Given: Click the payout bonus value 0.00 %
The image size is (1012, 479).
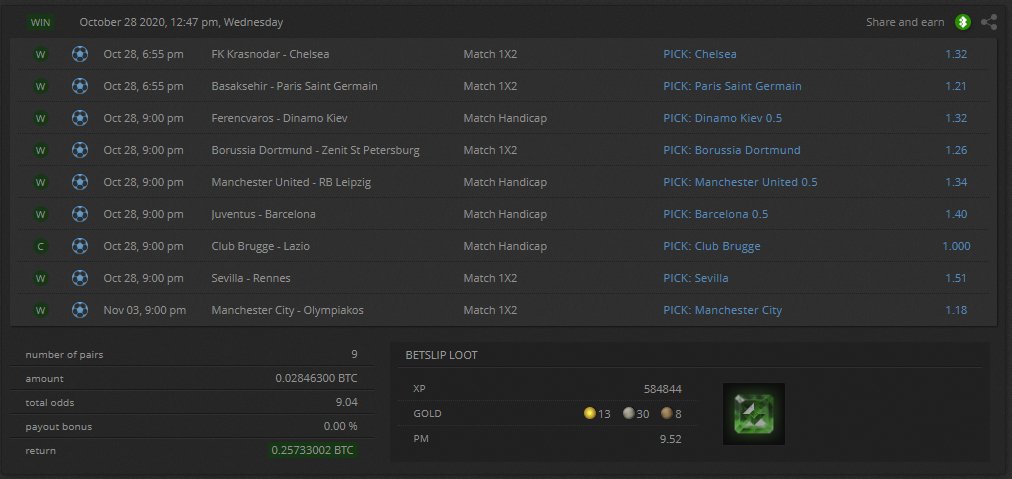Looking at the screenshot, I should coord(341,427).
